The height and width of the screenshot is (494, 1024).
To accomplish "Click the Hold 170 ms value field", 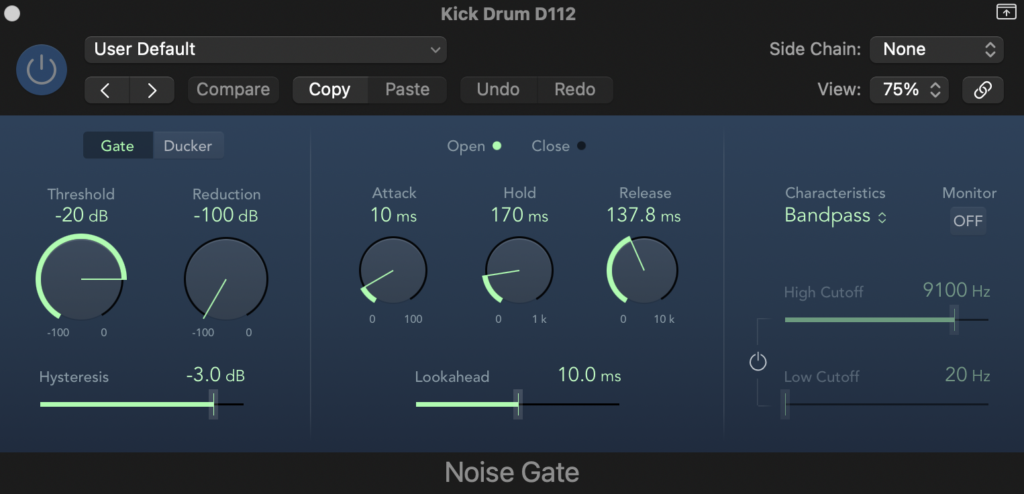I will pos(519,215).
